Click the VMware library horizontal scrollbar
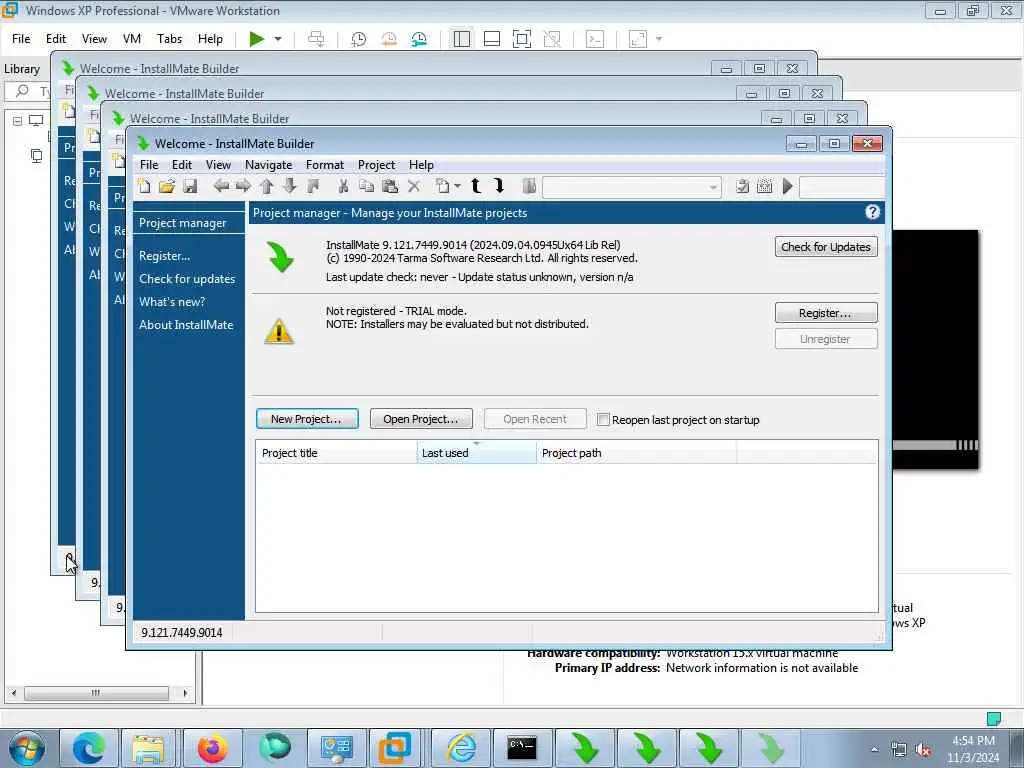Viewport: 1024px width, 768px height. pos(96,692)
